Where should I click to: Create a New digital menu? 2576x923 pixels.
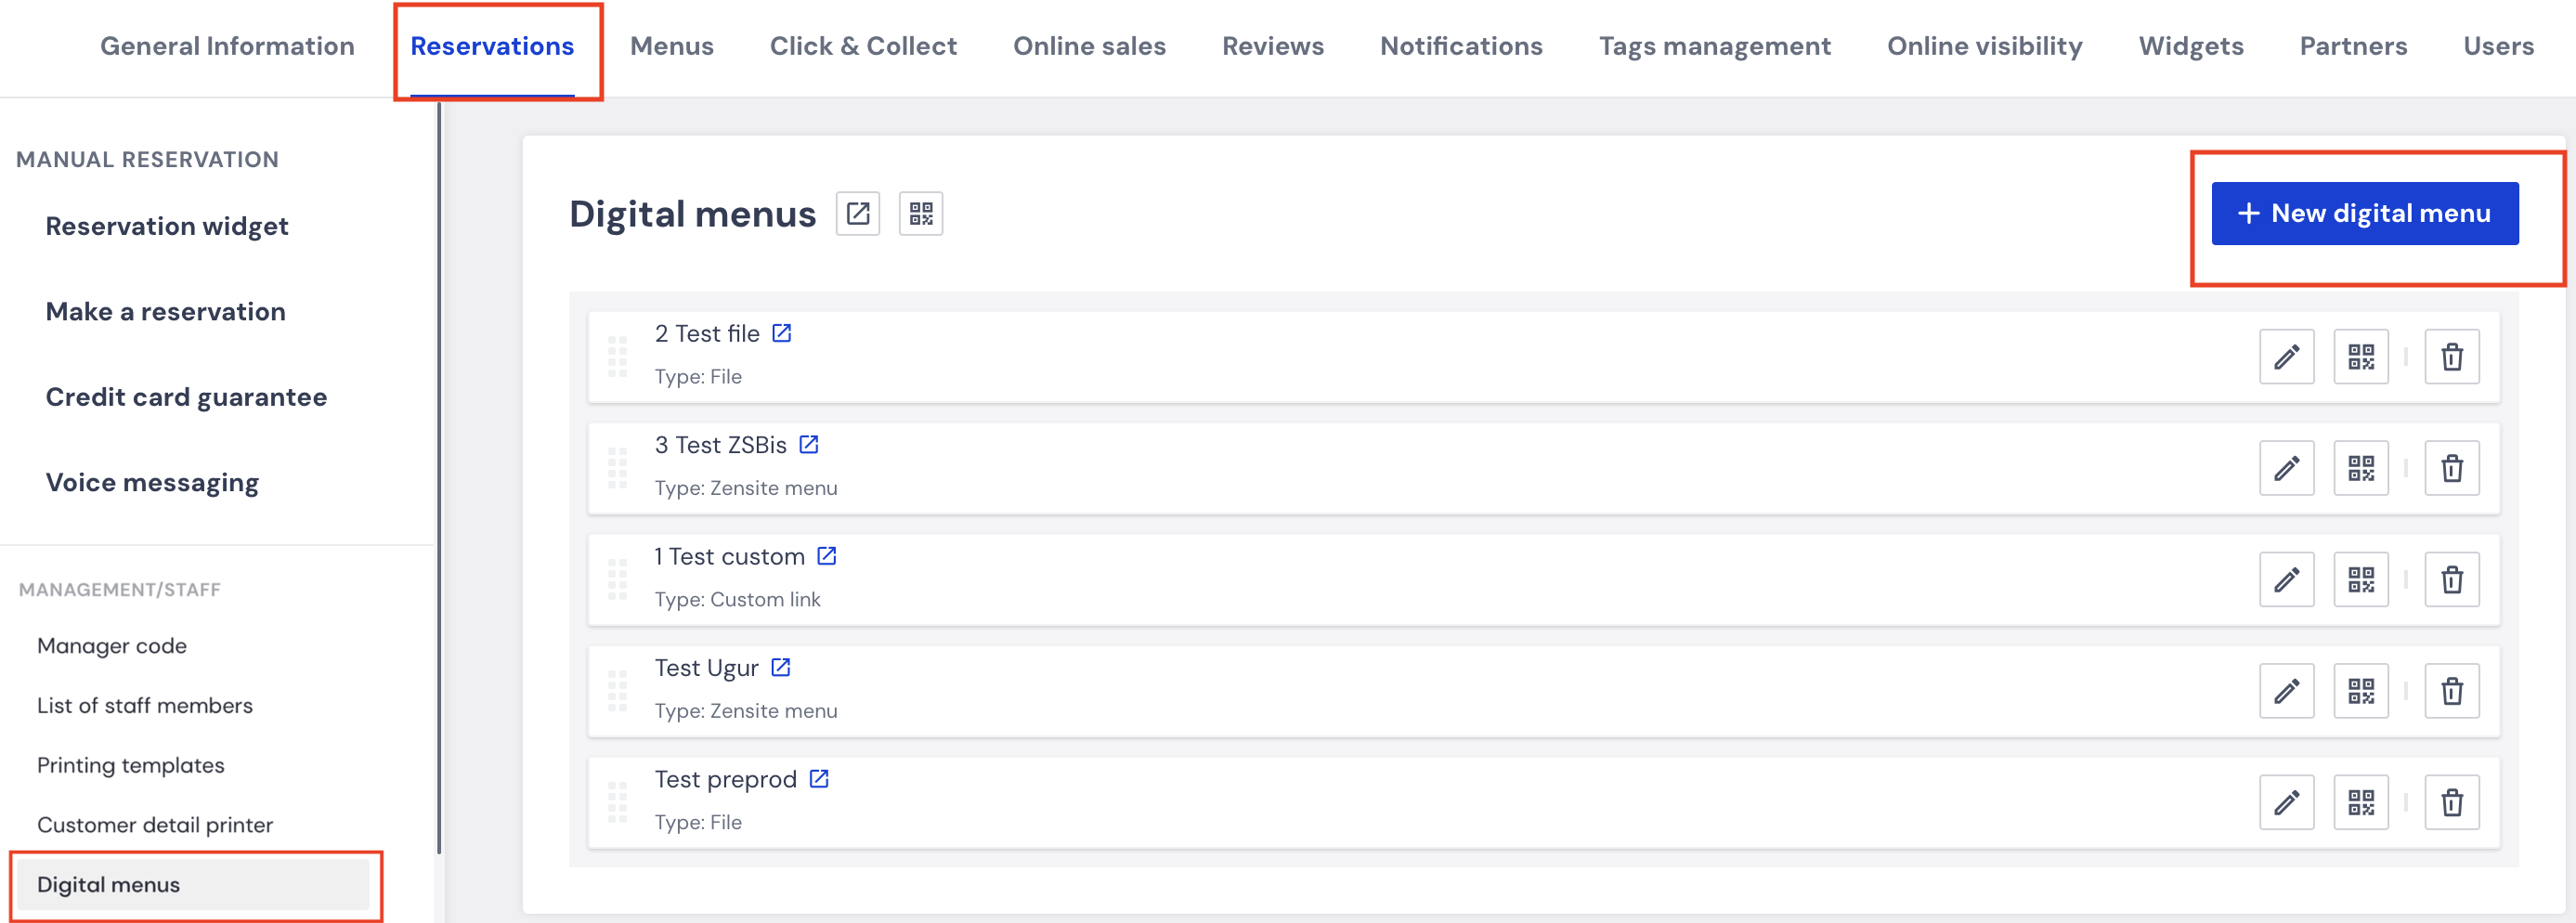(x=2365, y=213)
